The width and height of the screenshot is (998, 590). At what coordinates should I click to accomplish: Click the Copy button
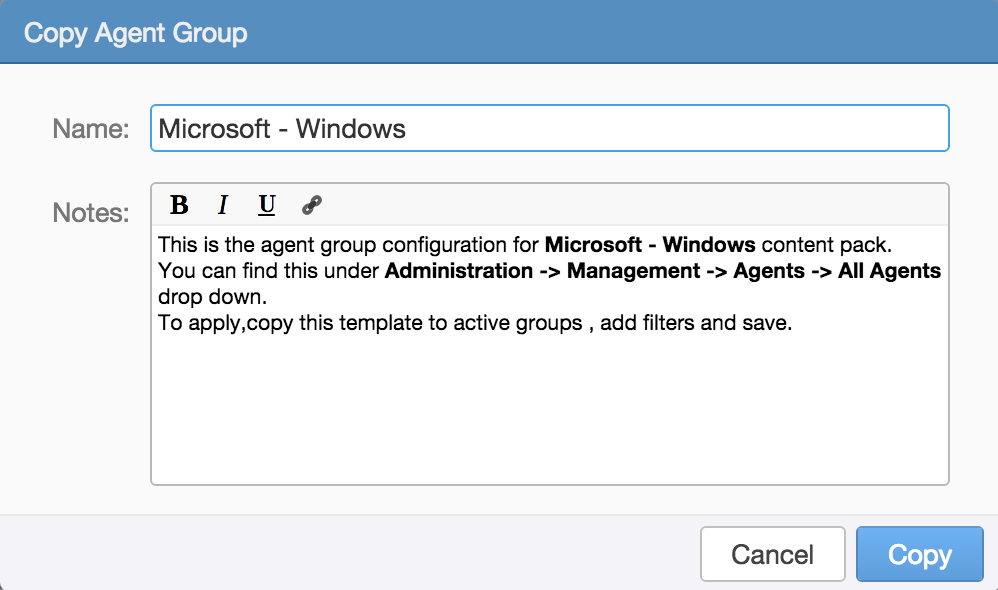(x=919, y=554)
